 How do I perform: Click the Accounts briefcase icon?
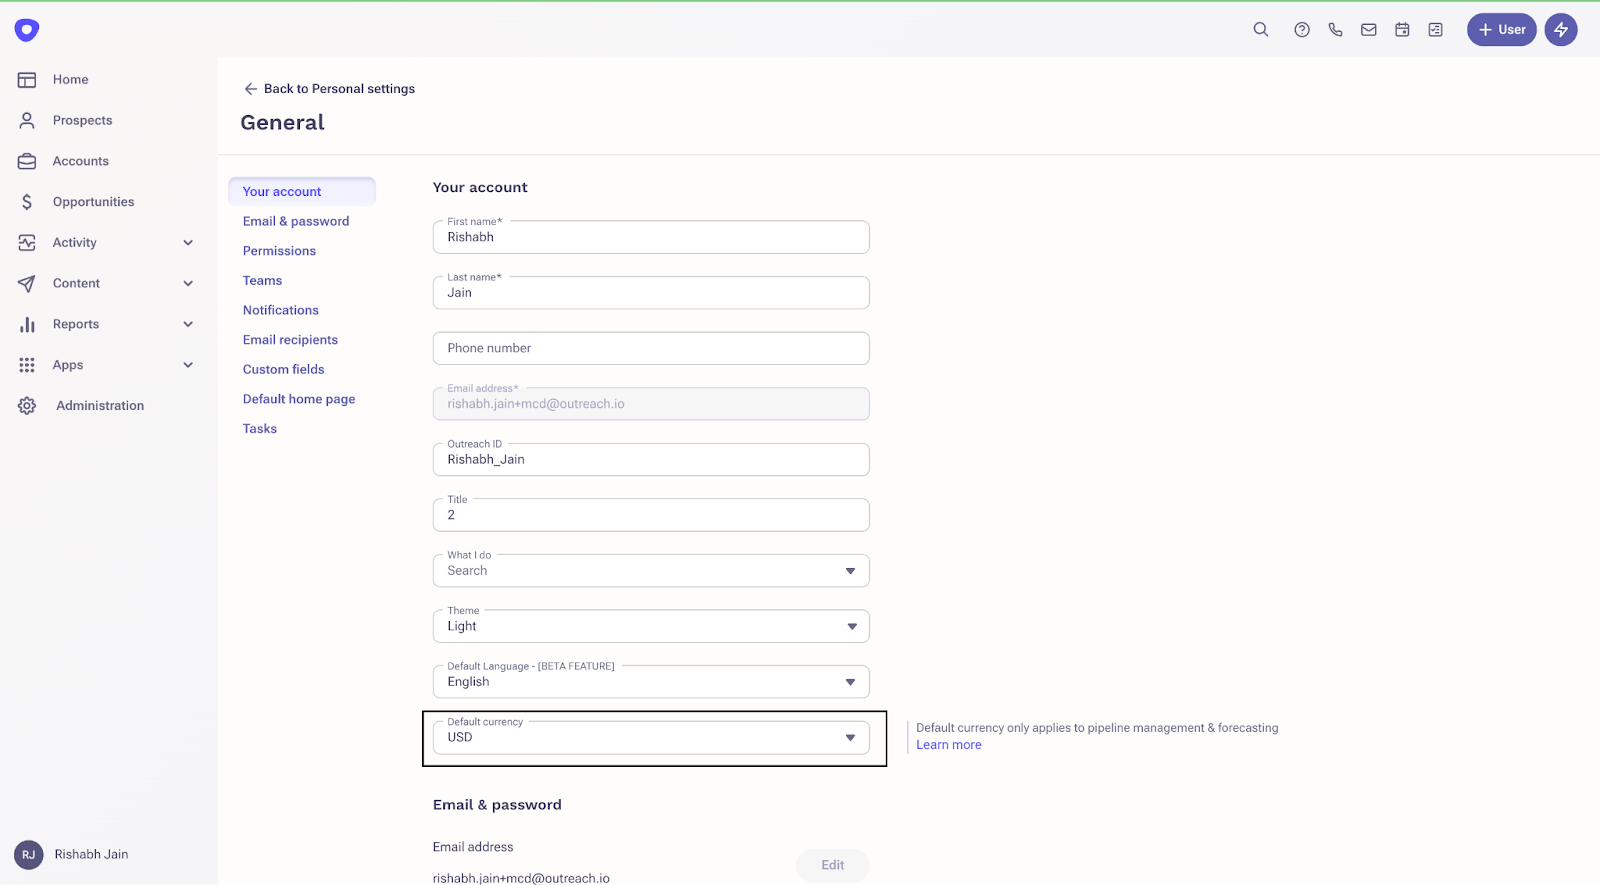(x=27, y=161)
